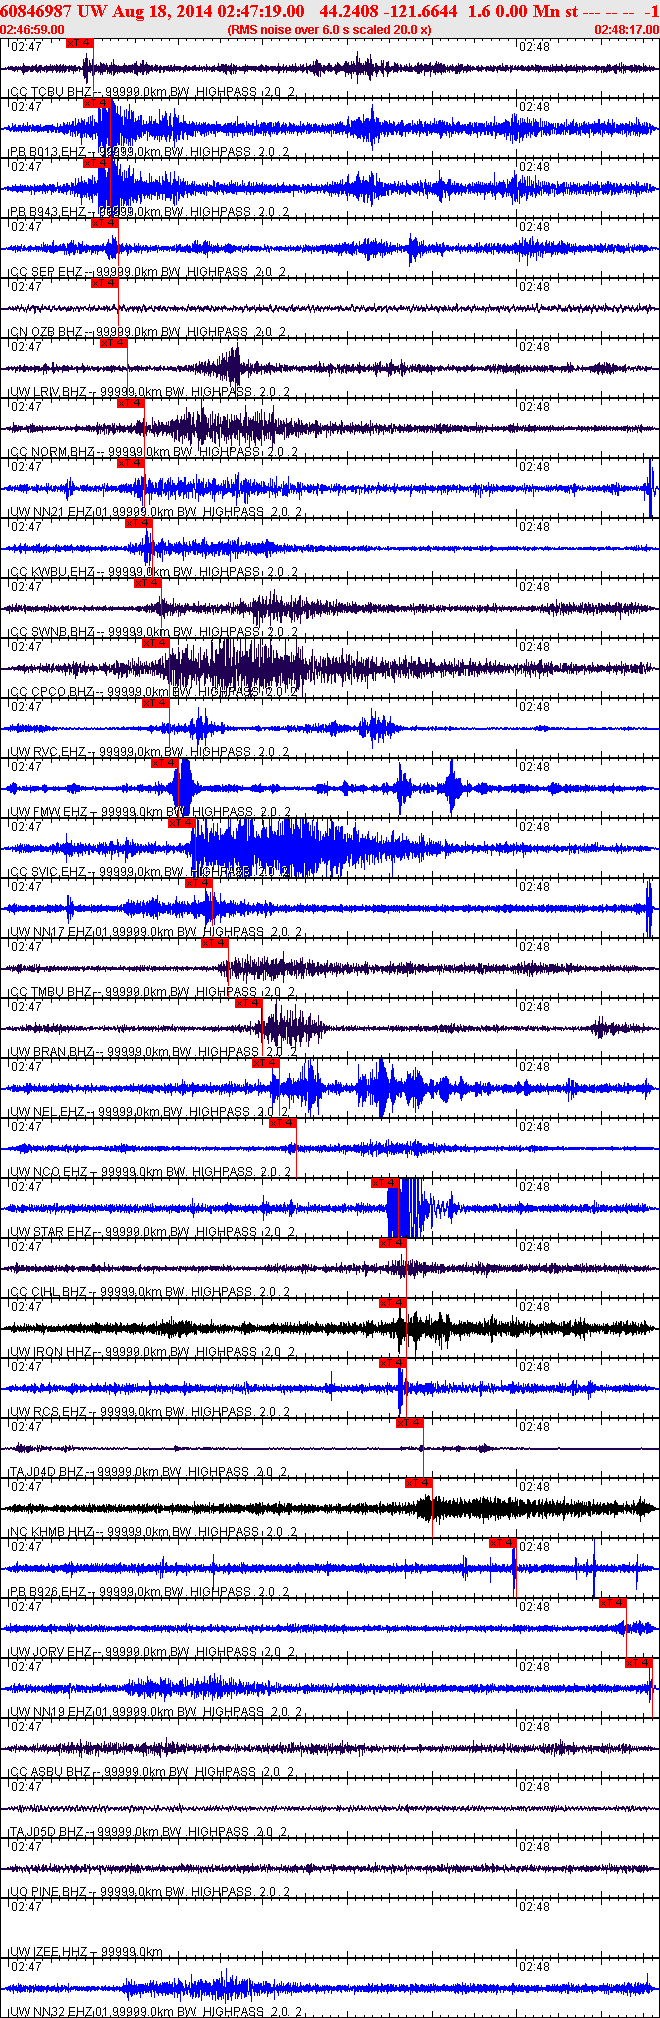Image resolution: width=660 pixels, height=2018 pixels.
Task: Click the red pick marker on SVIC trace
Action: [x=181, y=823]
